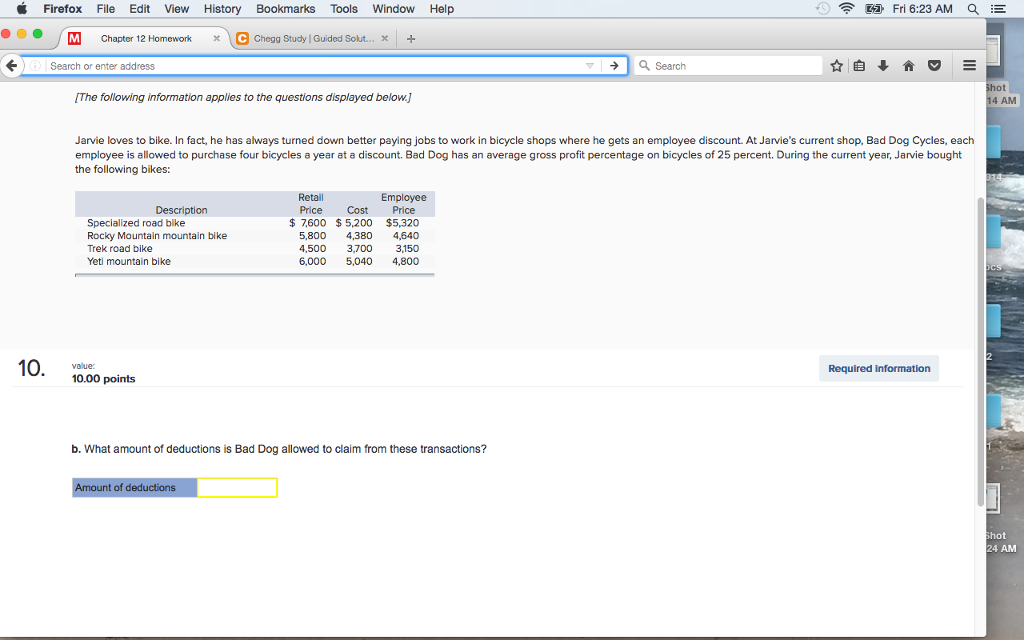Click the Rocky Mountain mountain bike row label

[157, 236]
